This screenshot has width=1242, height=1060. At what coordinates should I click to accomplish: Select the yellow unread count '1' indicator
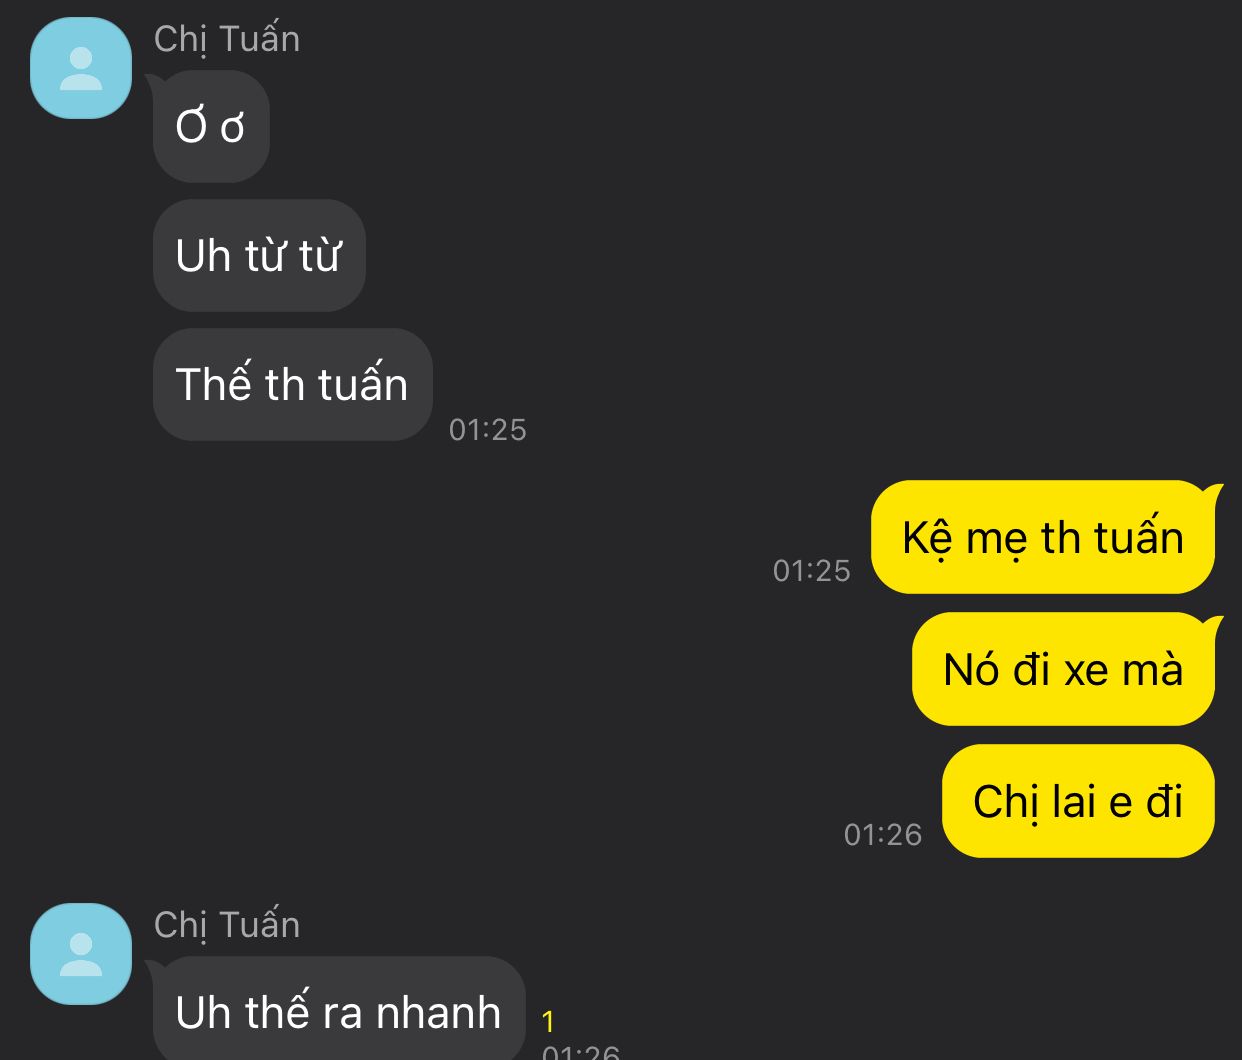pos(548,1021)
